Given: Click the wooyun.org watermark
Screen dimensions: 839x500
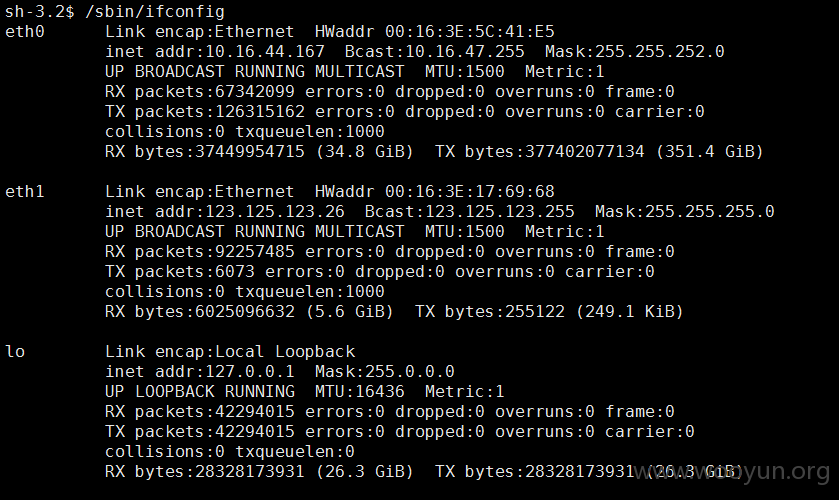Looking at the screenshot, I should (x=732, y=472).
